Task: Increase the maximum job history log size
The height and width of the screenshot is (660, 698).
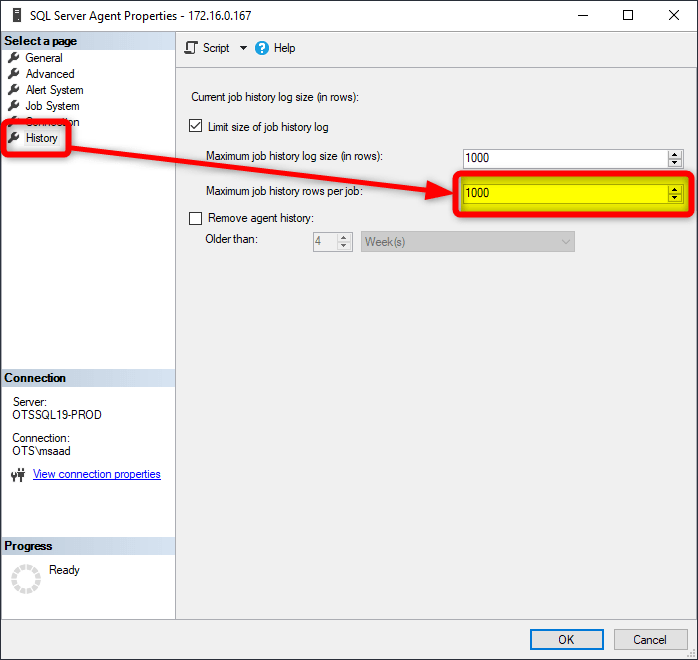Action: pos(675,154)
